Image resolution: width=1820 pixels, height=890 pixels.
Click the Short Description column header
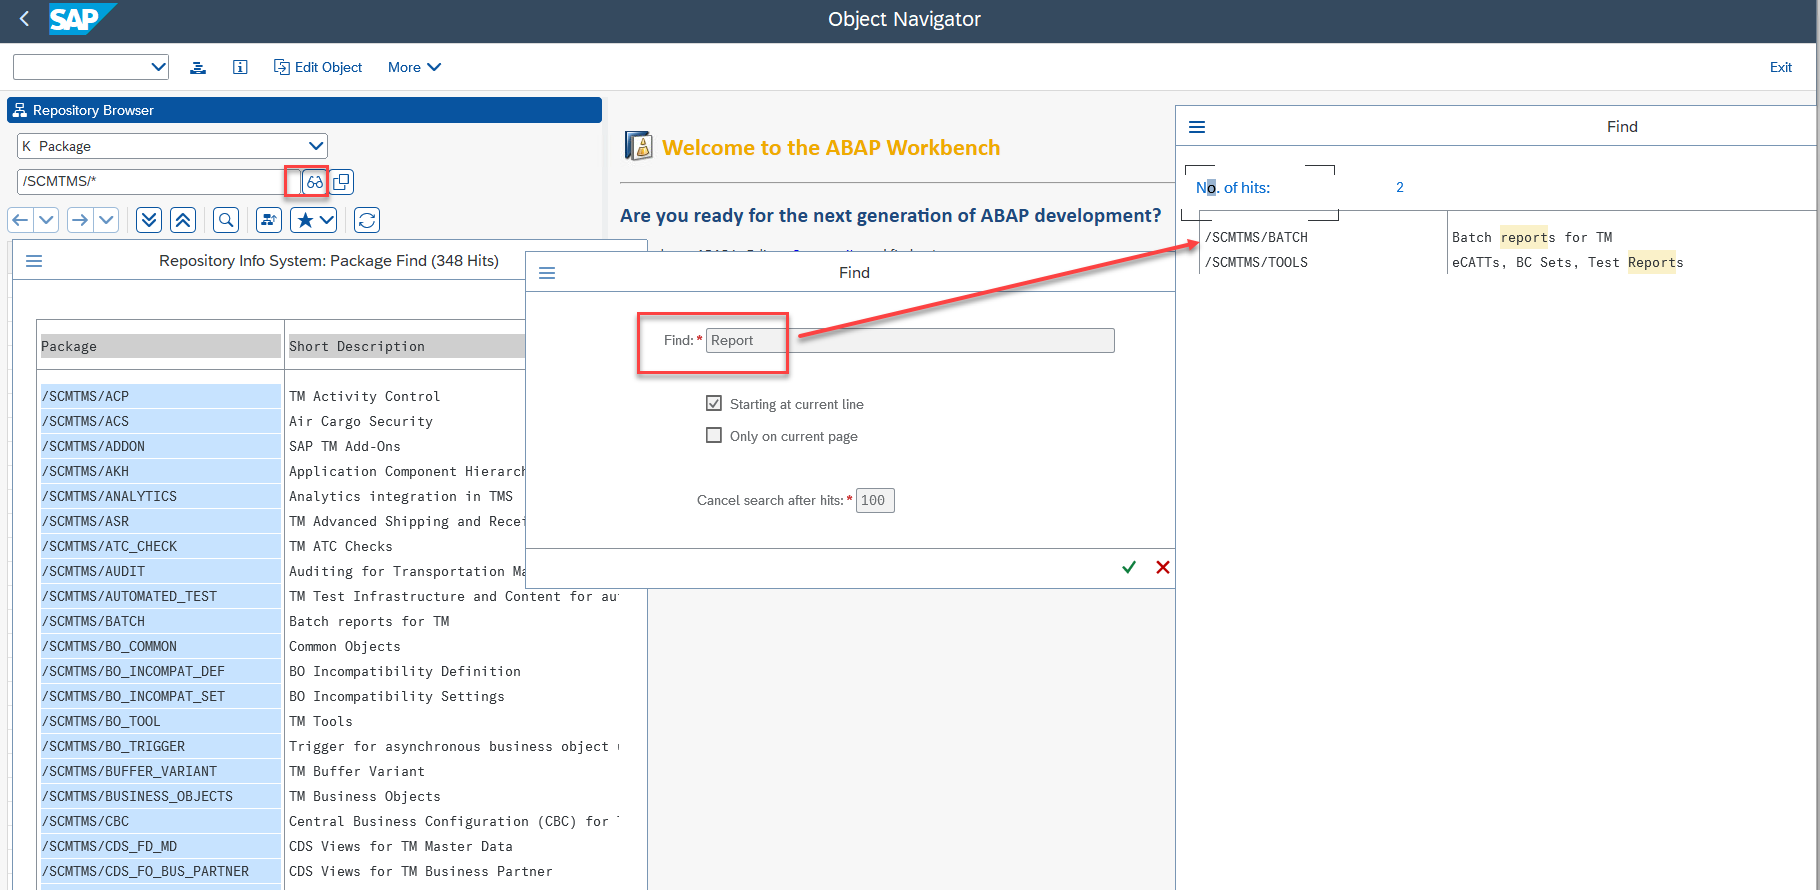click(x=406, y=346)
